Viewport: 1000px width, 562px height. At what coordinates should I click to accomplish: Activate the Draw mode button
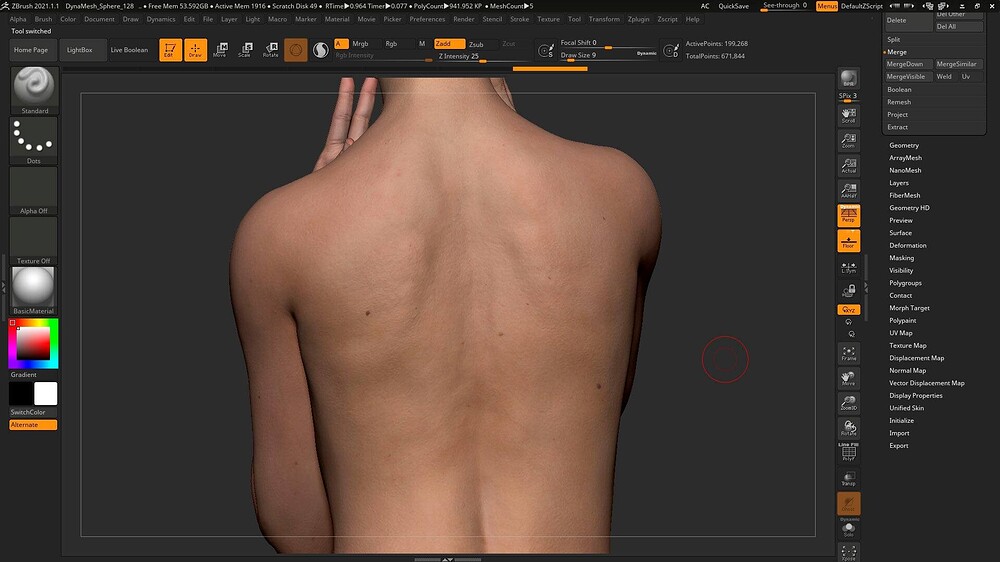[195, 50]
